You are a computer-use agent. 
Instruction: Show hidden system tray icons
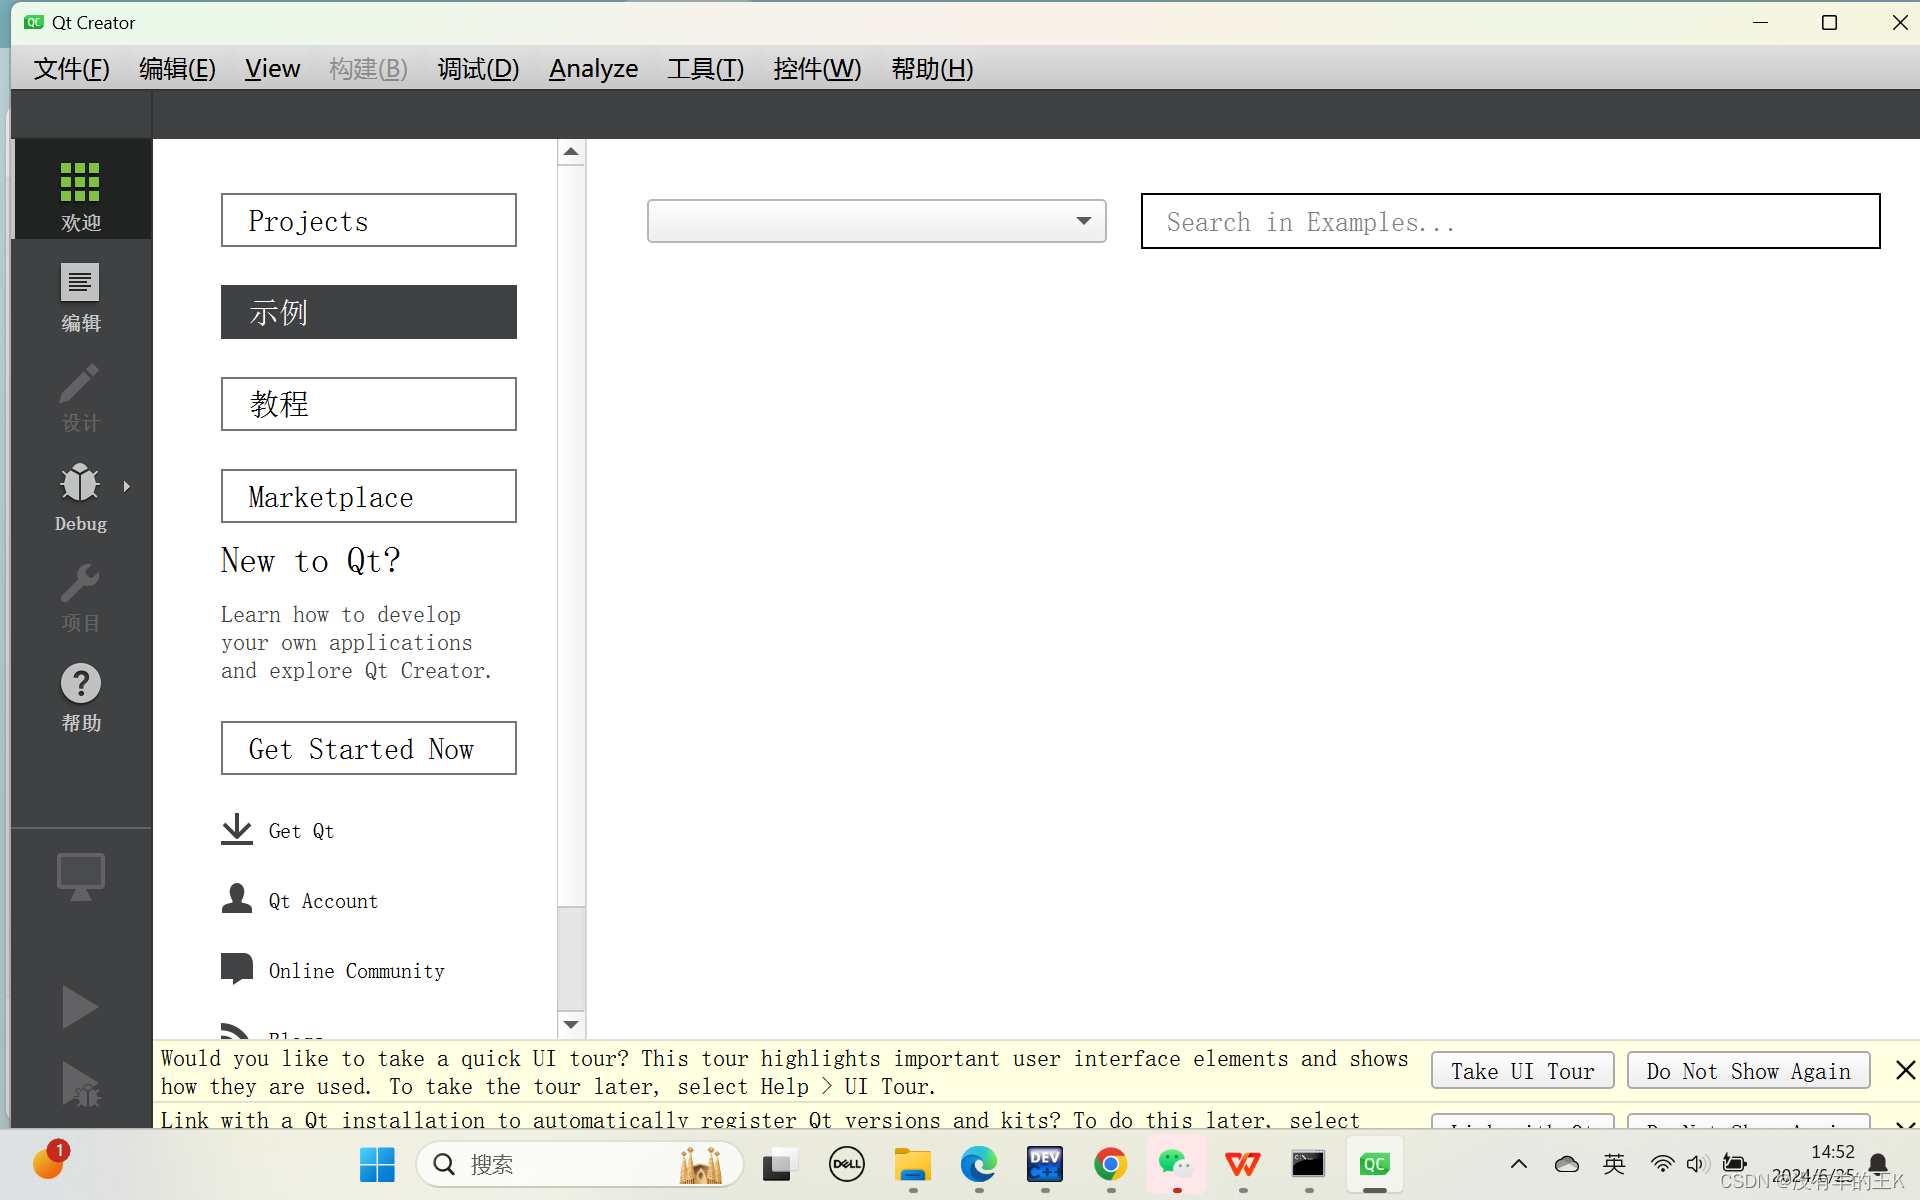(x=1518, y=1164)
